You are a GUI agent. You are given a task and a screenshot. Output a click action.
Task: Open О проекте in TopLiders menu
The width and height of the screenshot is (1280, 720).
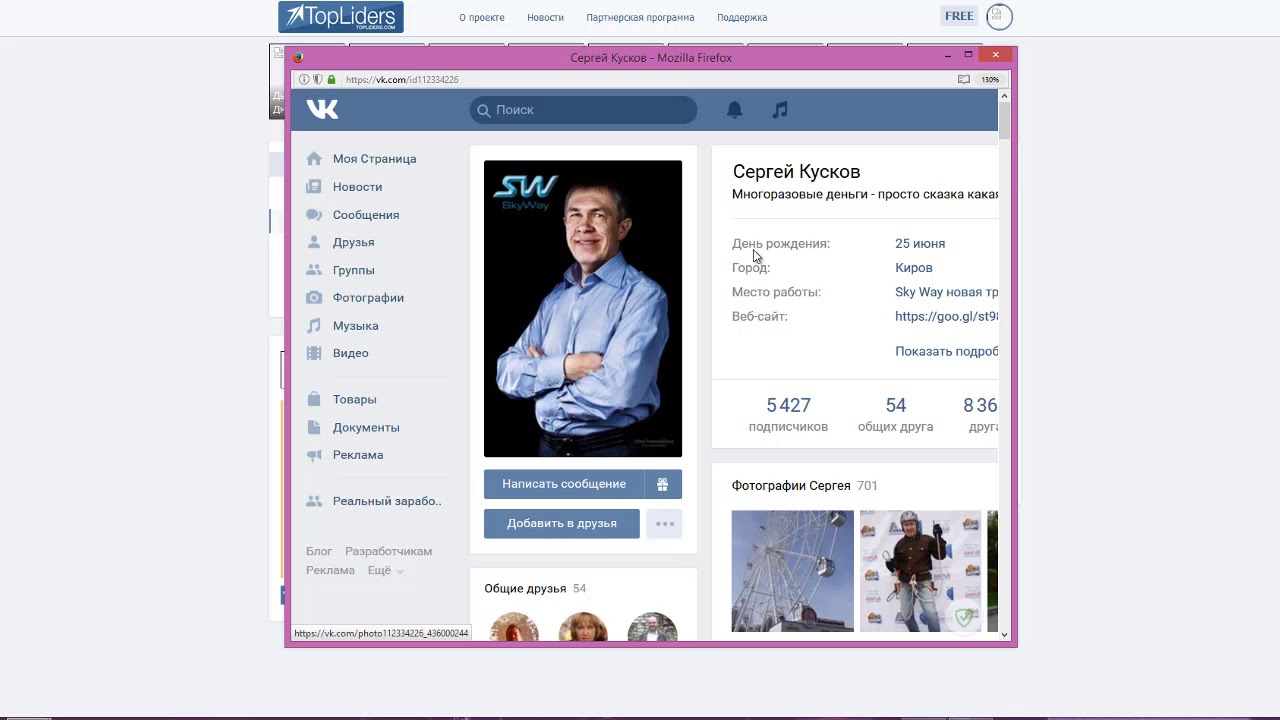(482, 17)
